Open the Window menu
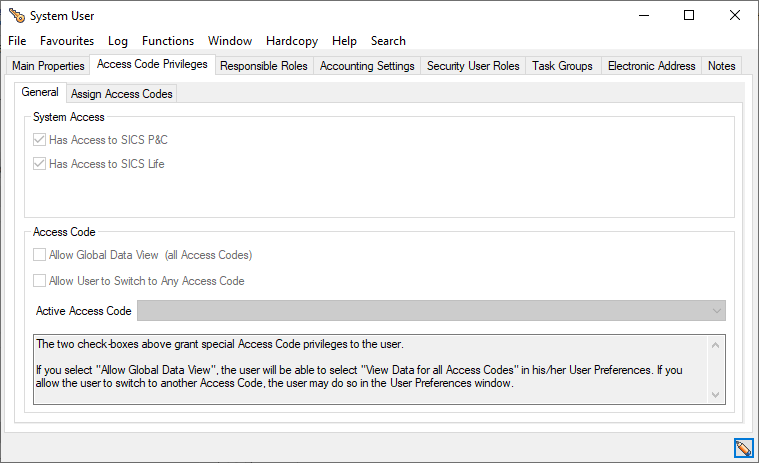759x463 pixels. coord(230,41)
